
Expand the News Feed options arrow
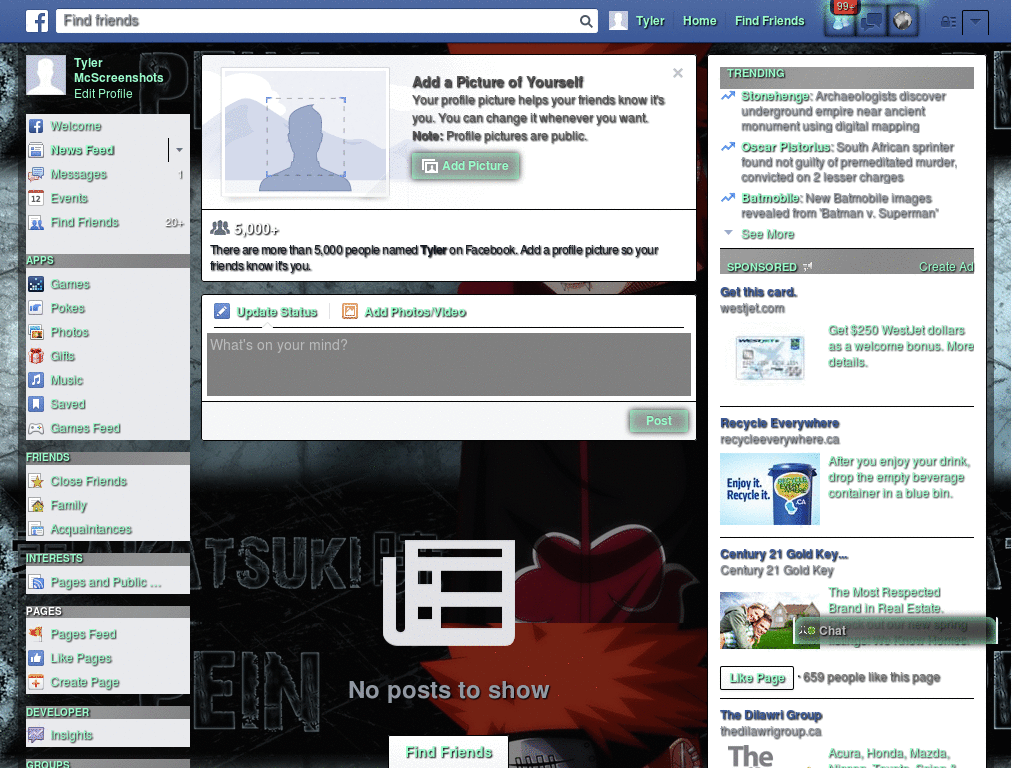point(179,150)
